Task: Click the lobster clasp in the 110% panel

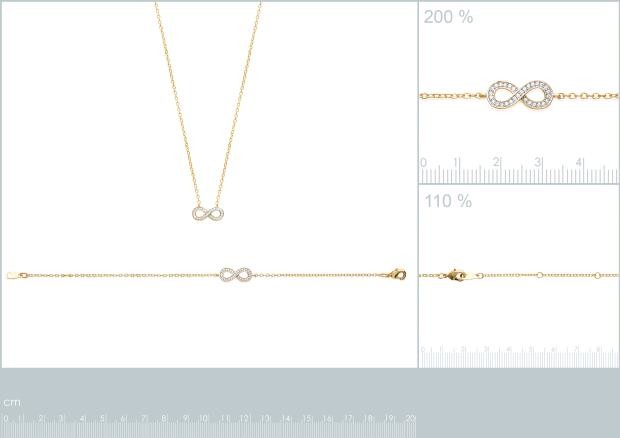Action: pyautogui.click(x=457, y=275)
